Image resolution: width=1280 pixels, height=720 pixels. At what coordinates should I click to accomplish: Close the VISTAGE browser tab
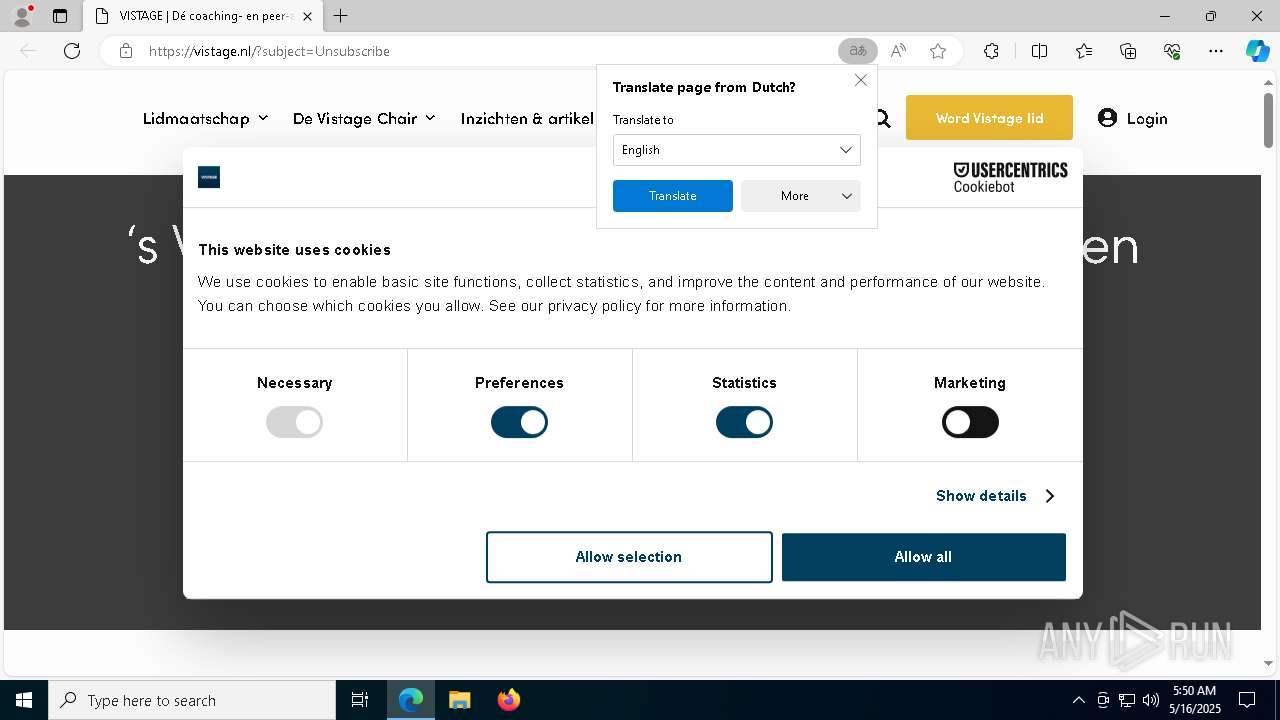click(307, 16)
